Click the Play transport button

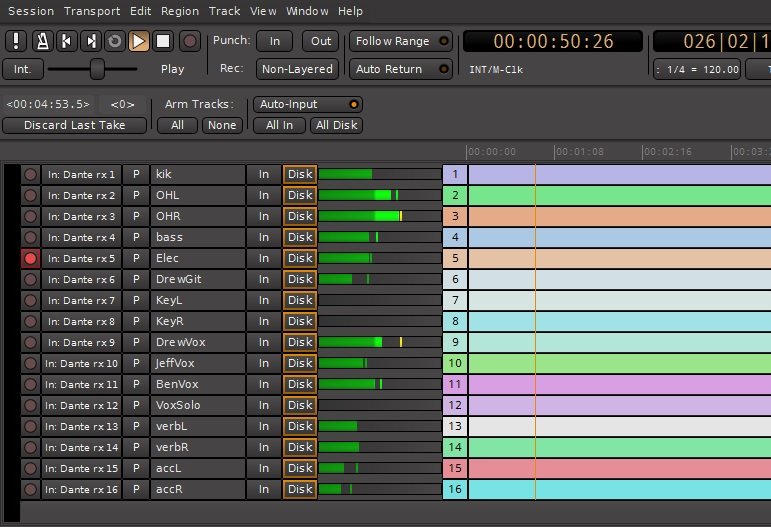(139, 41)
